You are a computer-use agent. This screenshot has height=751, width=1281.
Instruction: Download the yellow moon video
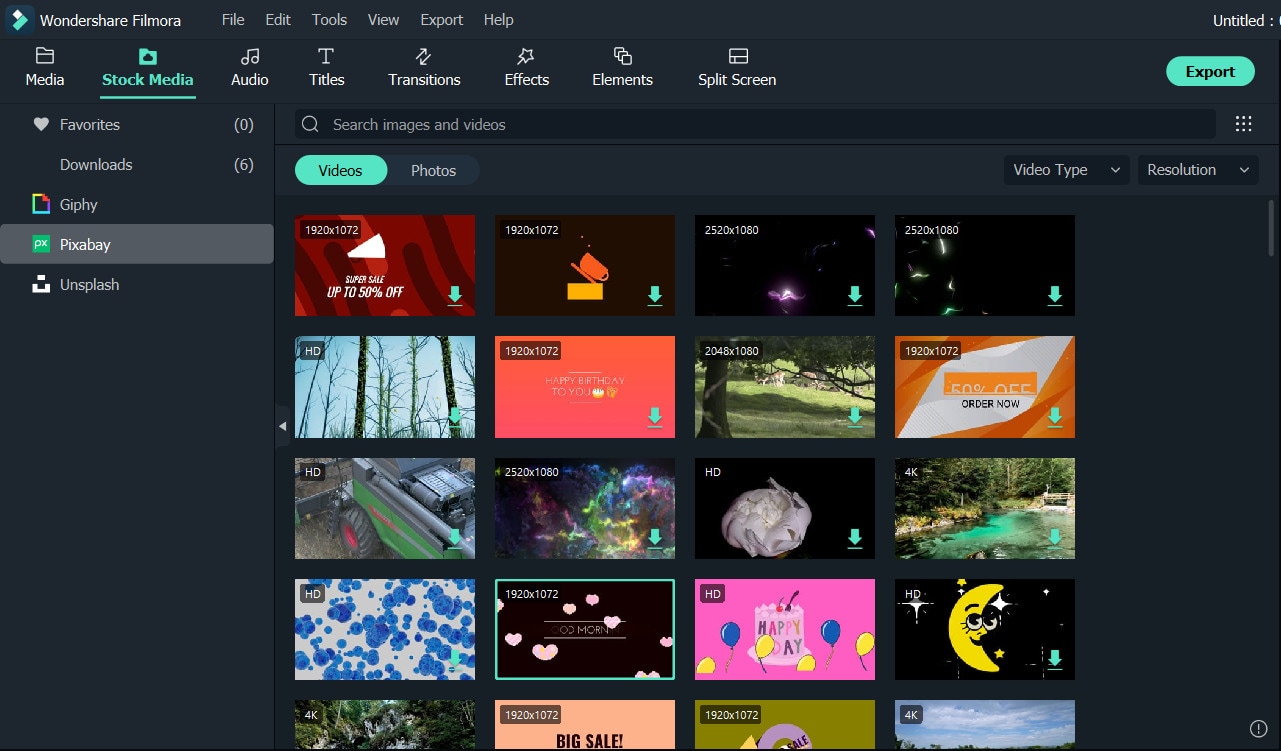(x=1055, y=659)
